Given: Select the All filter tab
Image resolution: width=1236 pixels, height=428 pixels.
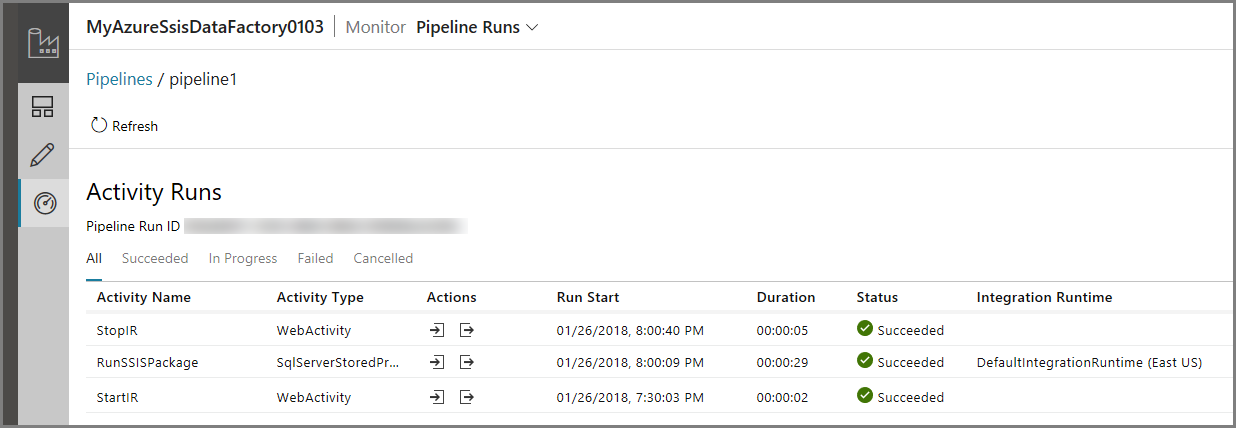Looking at the screenshot, I should coord(94,258).
